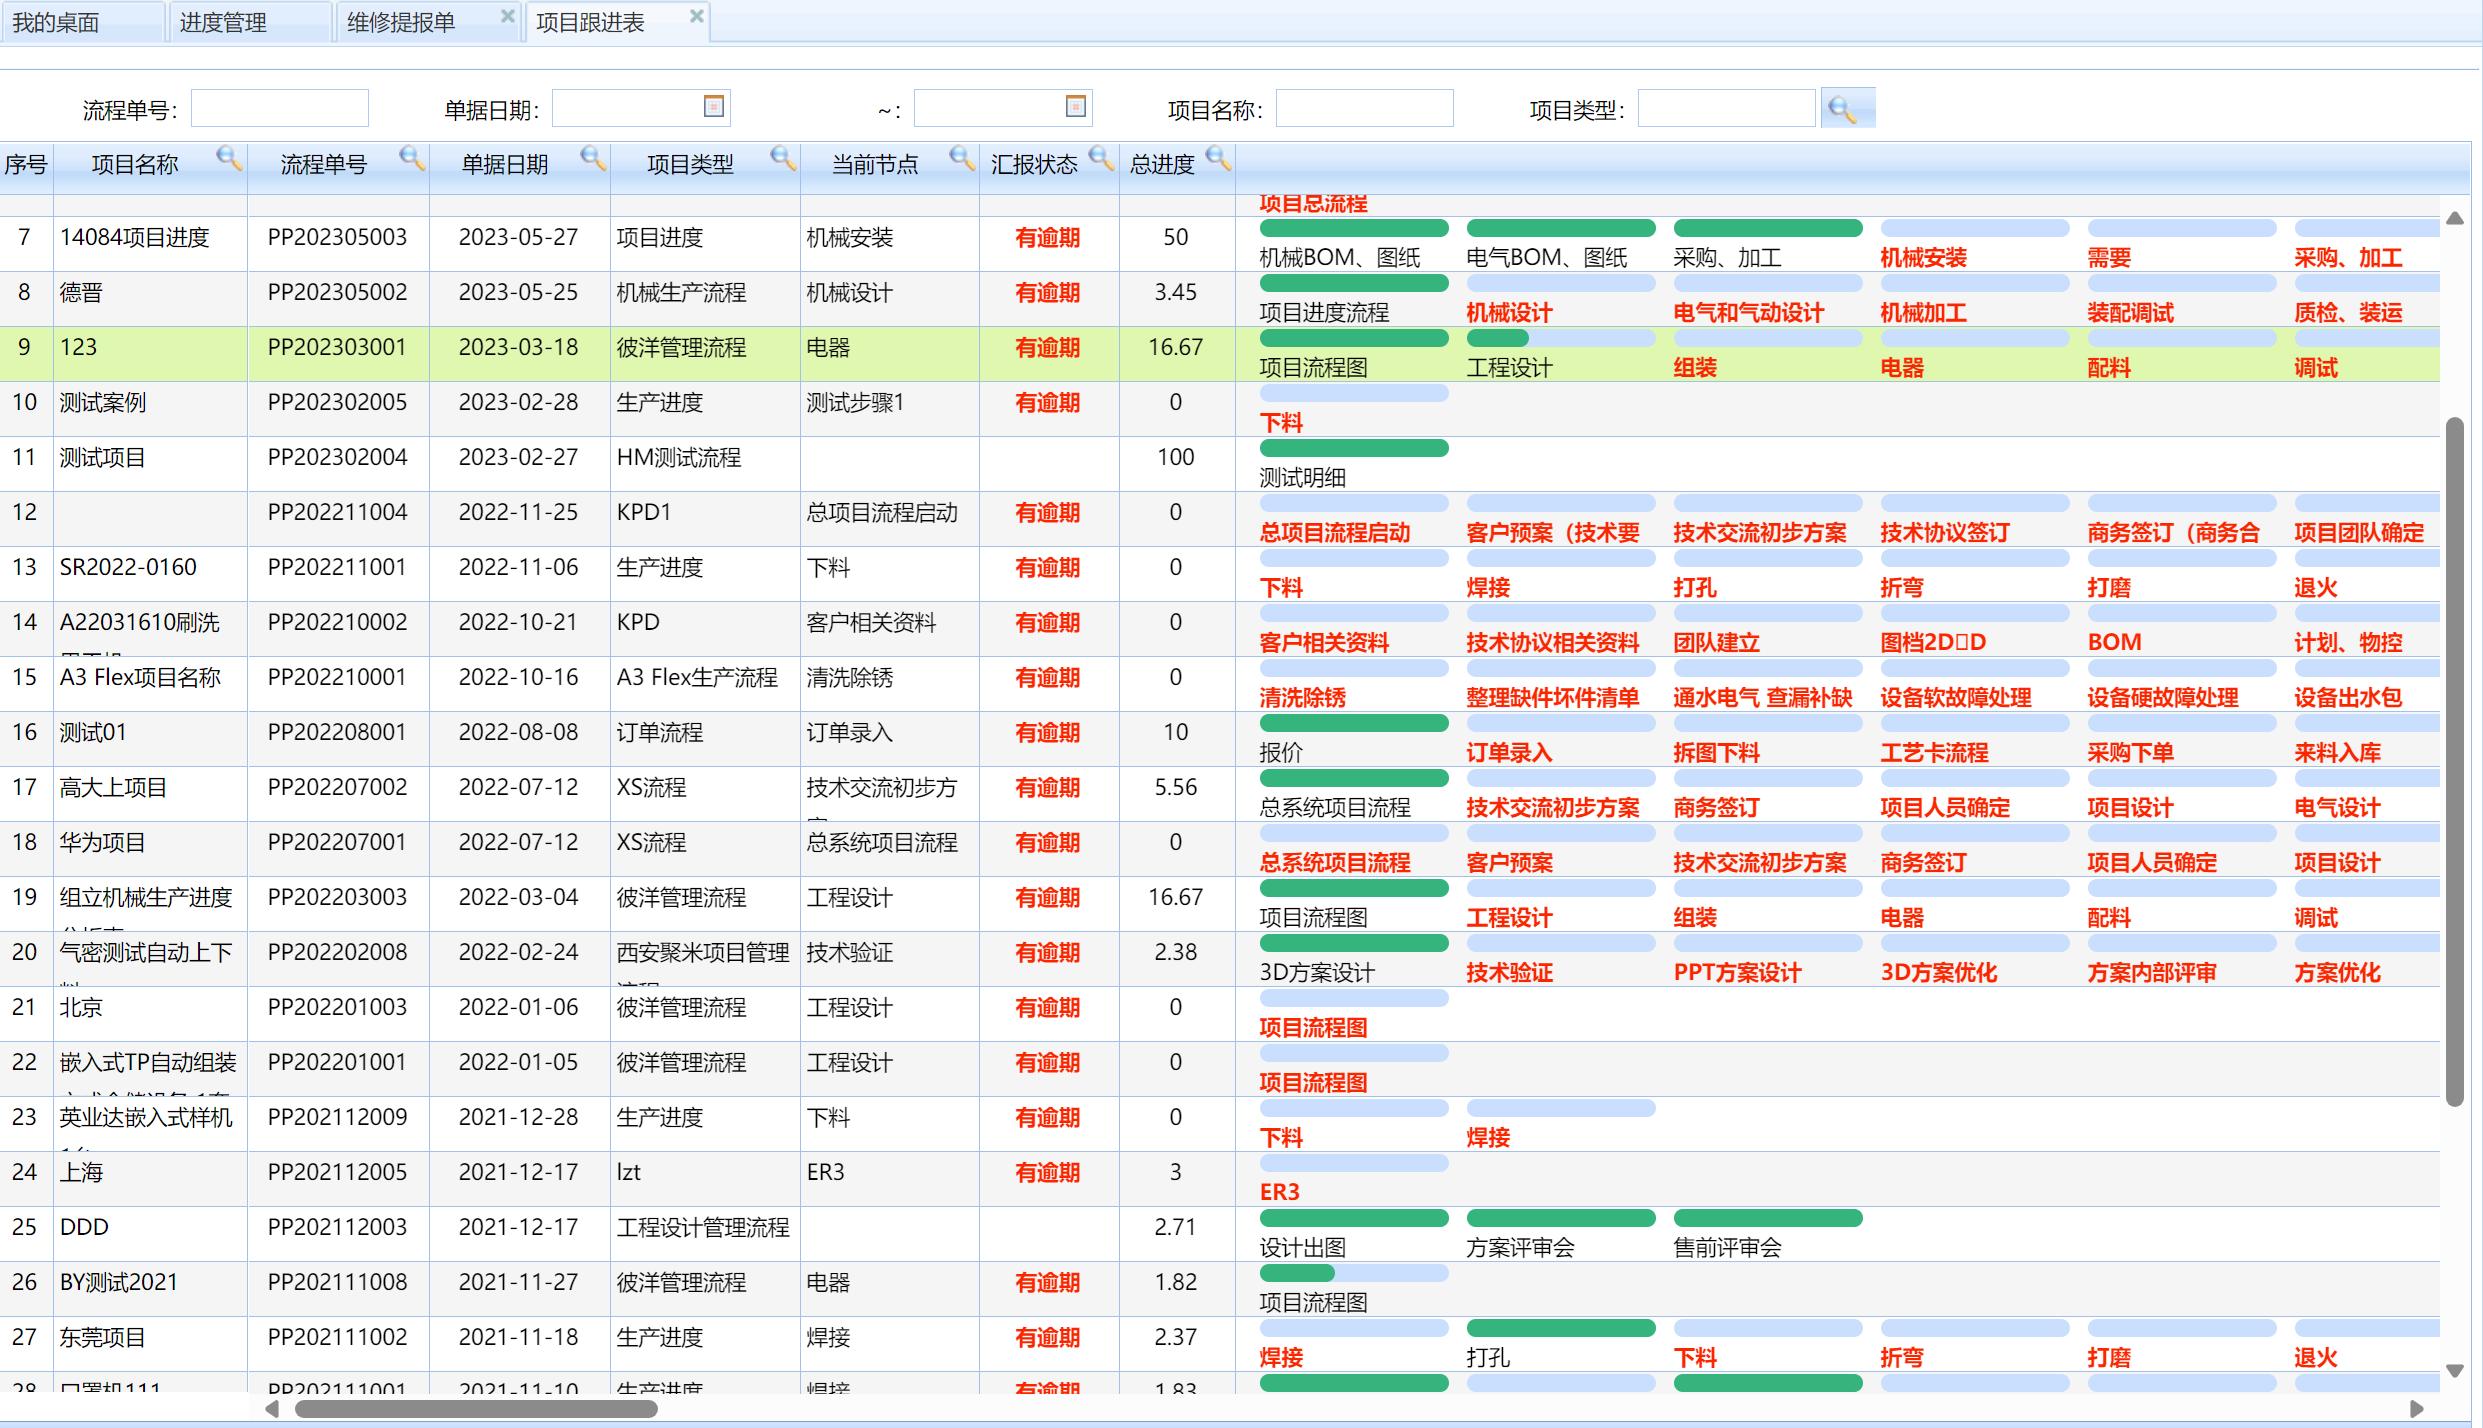This screenshot has height=1428, width=2483.
Task: Close the 项目跟进表 tab
Action: tap(697, 16)
